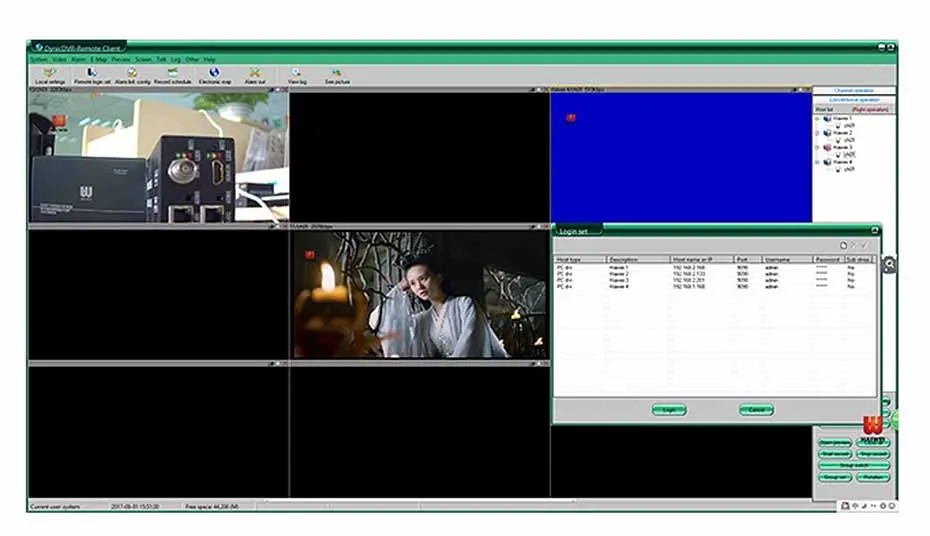Select Haiwei 4 row in Login set table
930x536 pixels.
pyautogui.click(x=715, y=286)
